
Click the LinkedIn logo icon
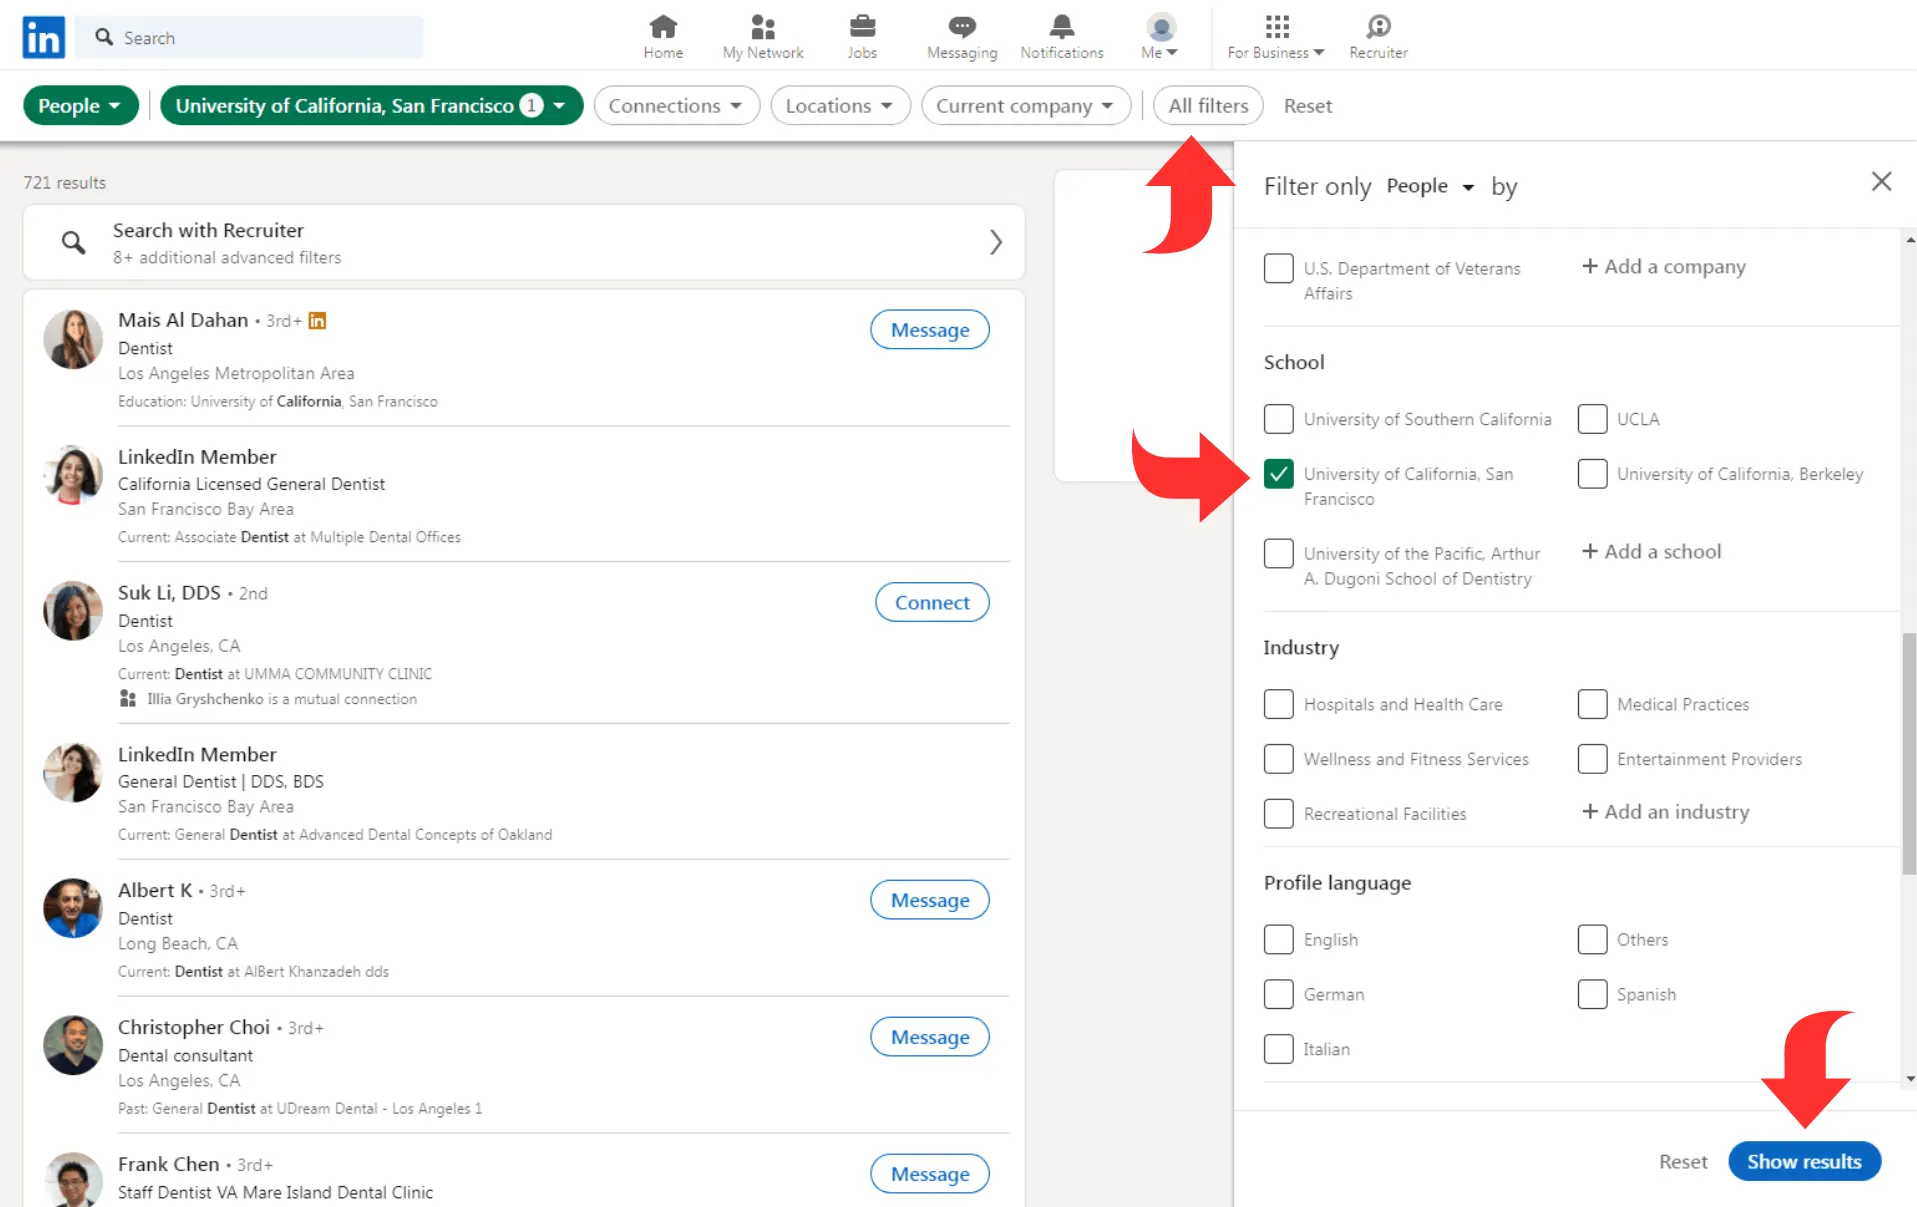(43, 37)
